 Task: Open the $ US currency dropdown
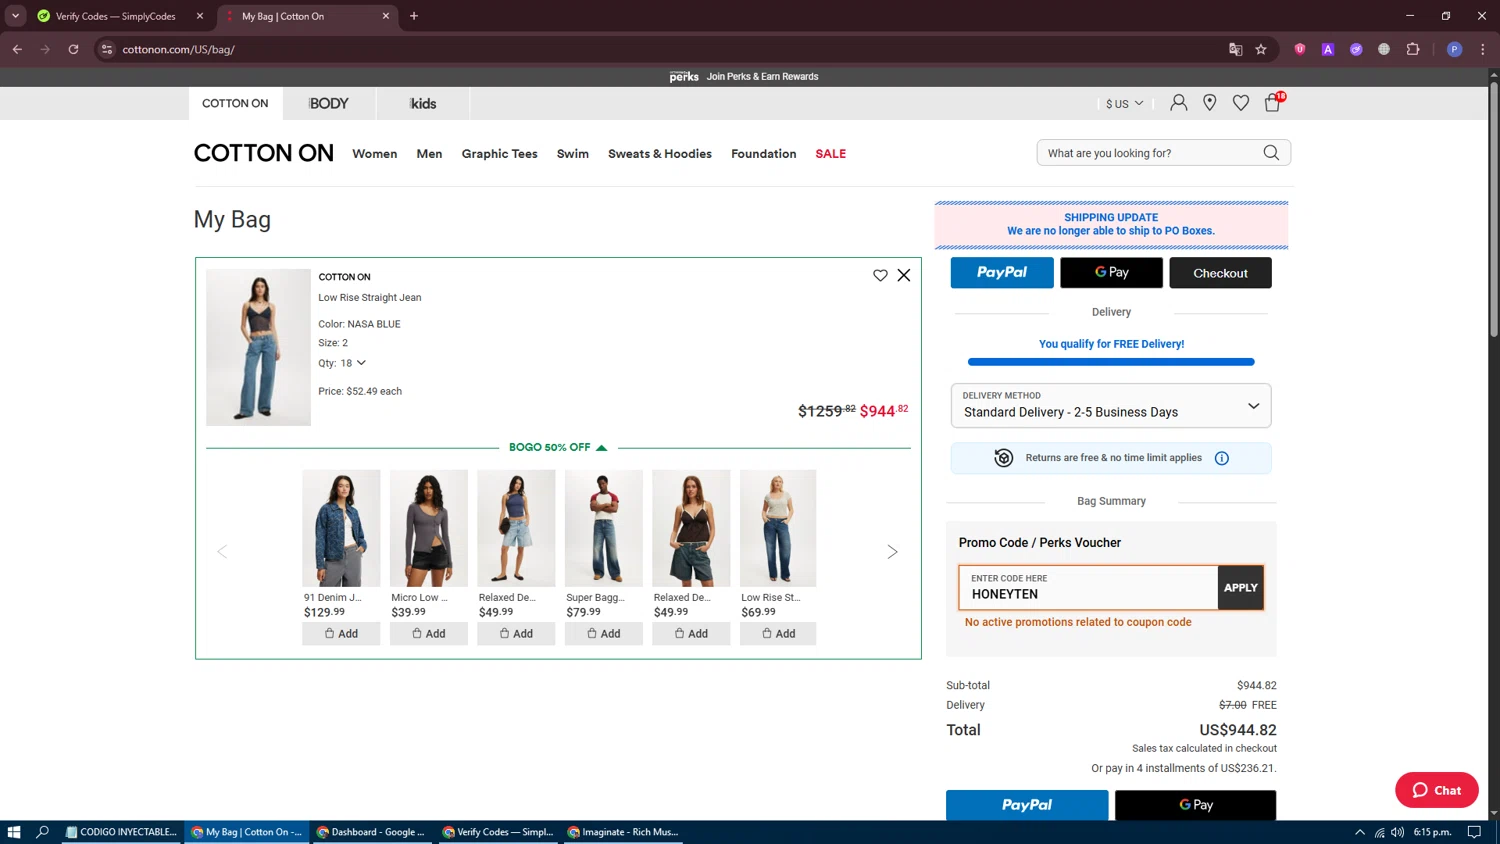tap(1124, 104)
